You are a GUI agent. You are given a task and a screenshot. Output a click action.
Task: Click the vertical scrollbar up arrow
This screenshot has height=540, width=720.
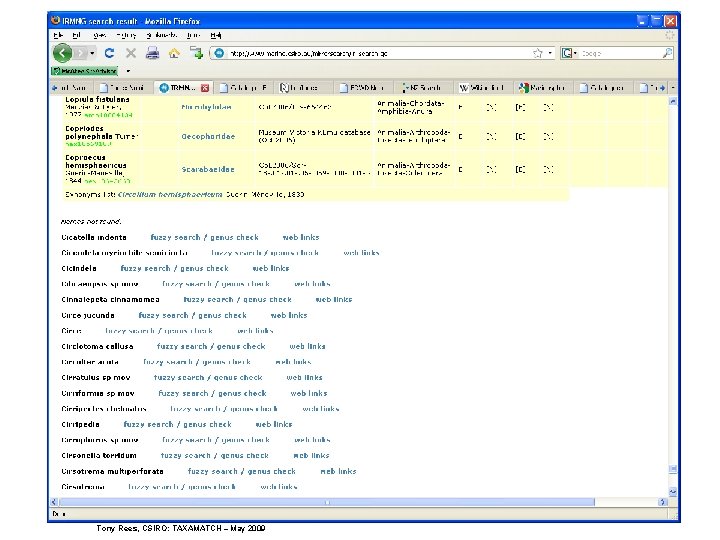tap(673, 101)
